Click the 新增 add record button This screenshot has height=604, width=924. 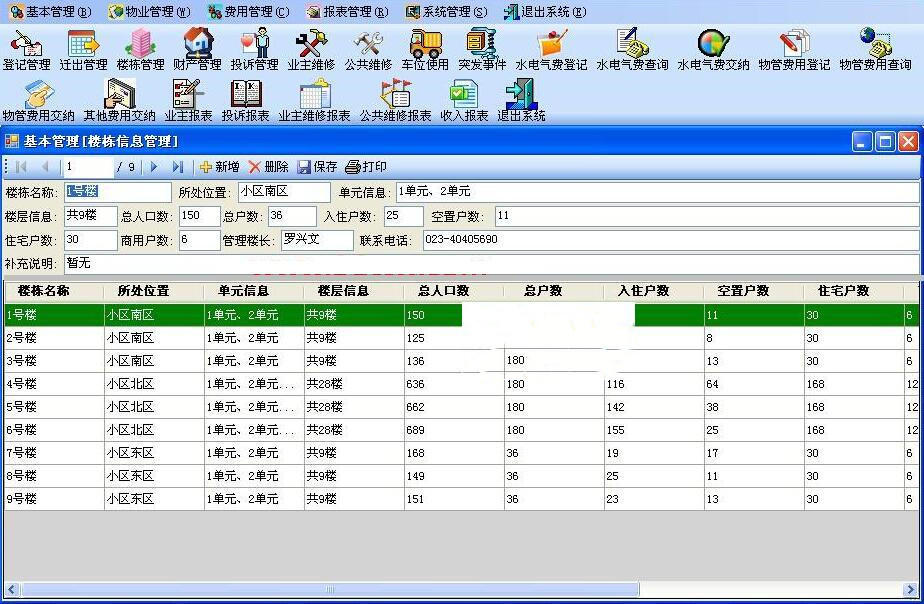coord(219,167)
